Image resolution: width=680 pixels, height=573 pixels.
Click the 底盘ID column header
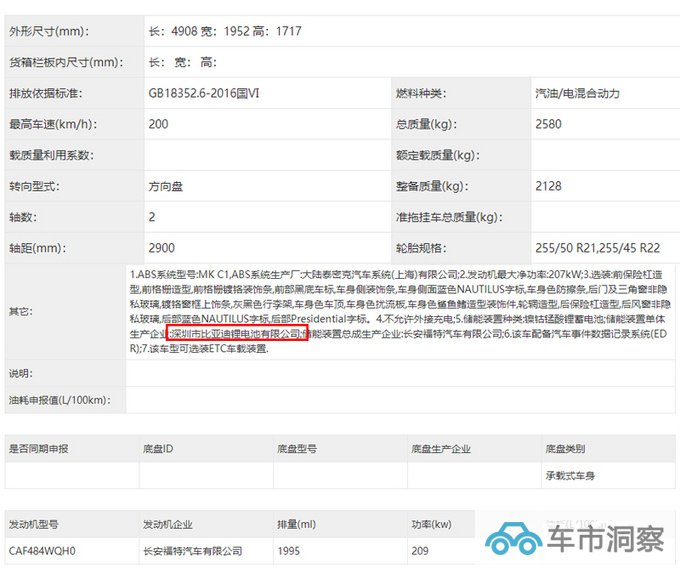pos(158,449)
